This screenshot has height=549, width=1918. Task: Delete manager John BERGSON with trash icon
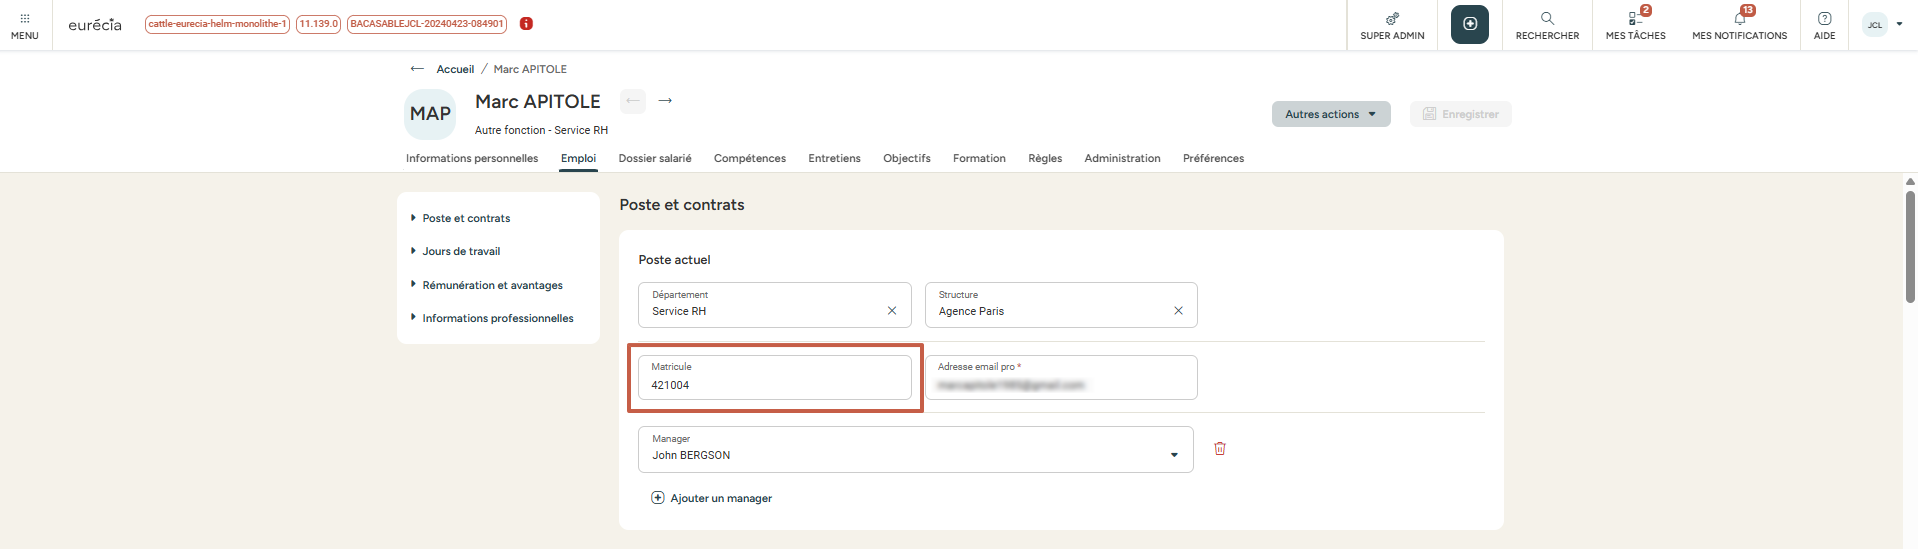[1219, 449]
